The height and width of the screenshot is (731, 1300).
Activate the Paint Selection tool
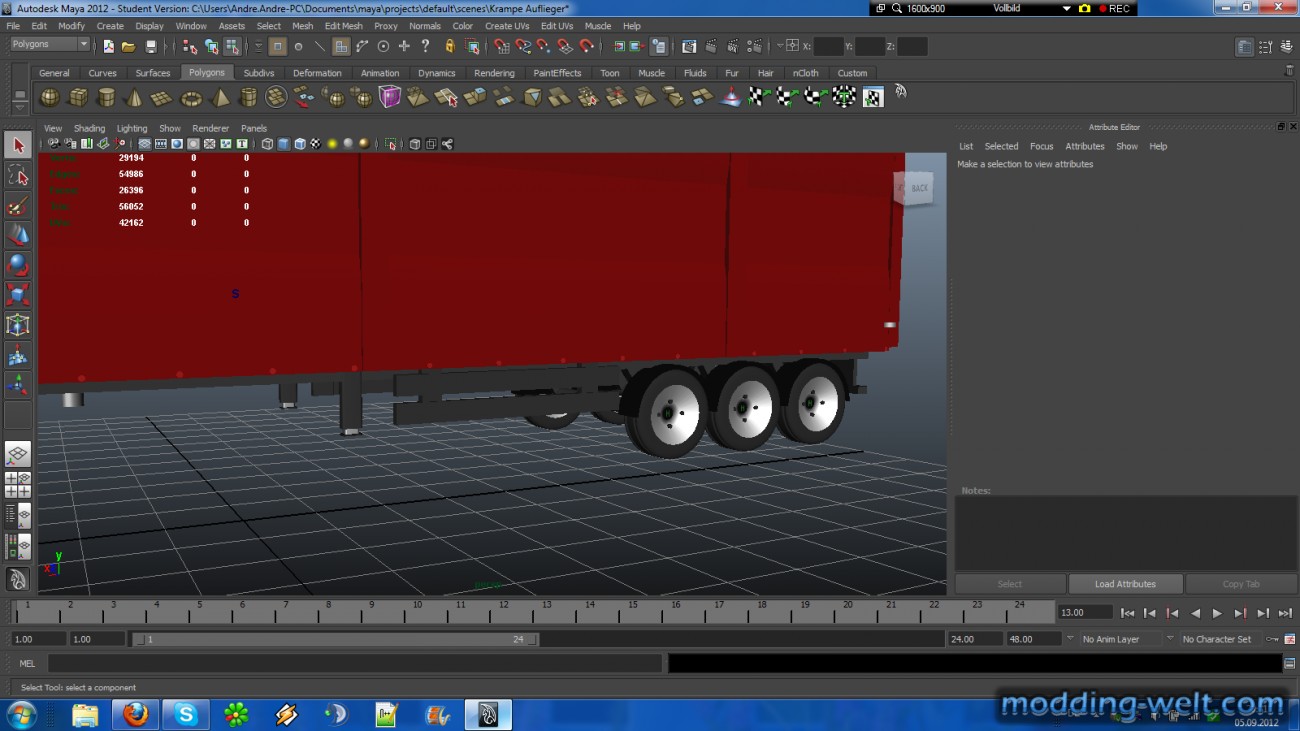18,205
